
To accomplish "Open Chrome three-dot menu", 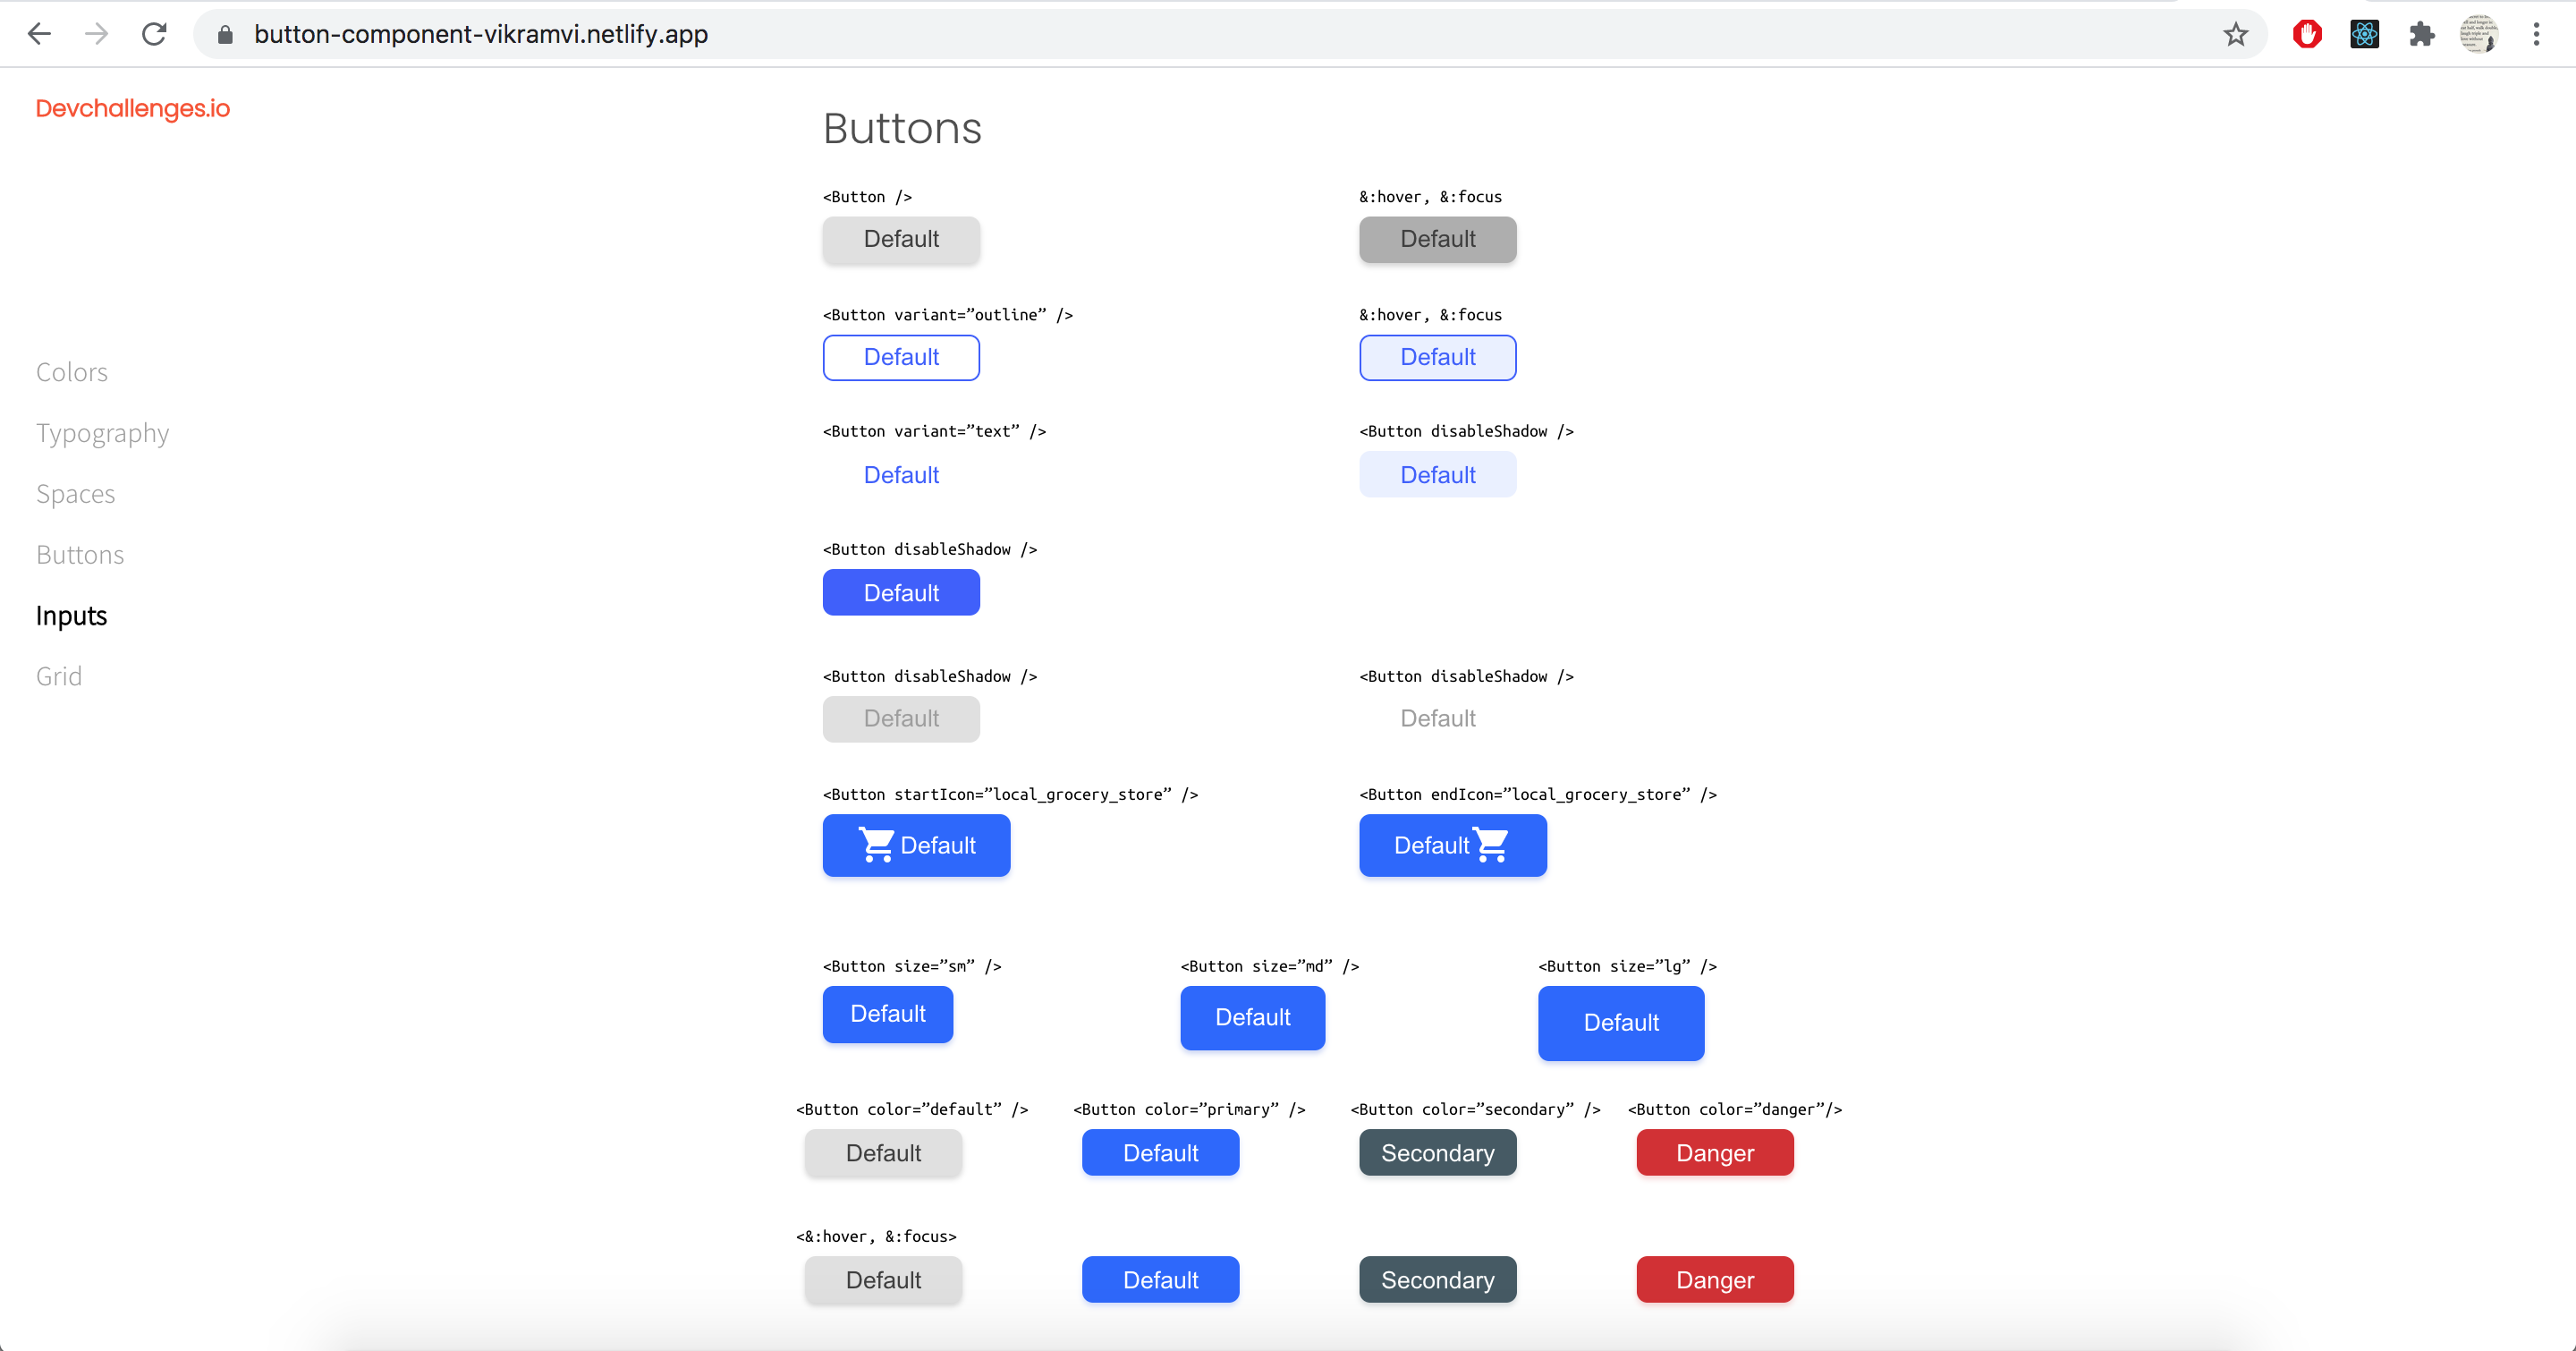I will point(2536,34).
